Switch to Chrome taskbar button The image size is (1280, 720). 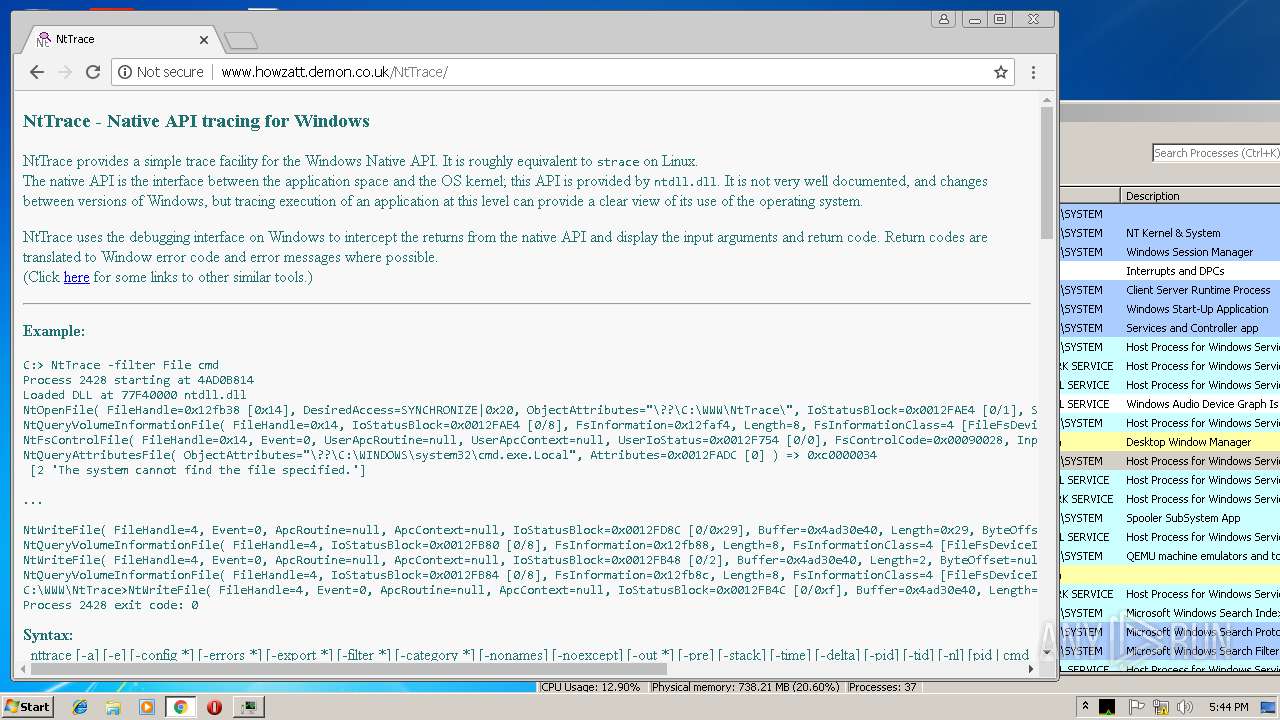tap(180, 707)
